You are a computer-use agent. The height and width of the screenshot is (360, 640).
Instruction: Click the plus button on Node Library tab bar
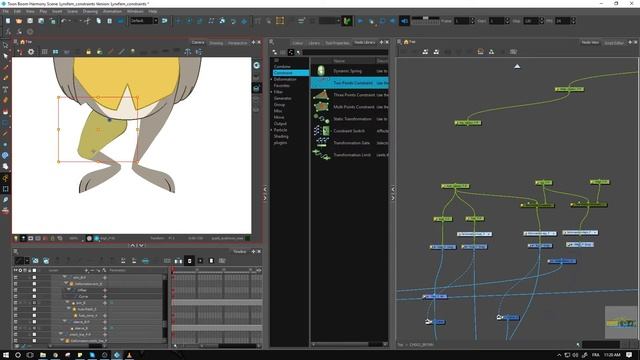382,42
